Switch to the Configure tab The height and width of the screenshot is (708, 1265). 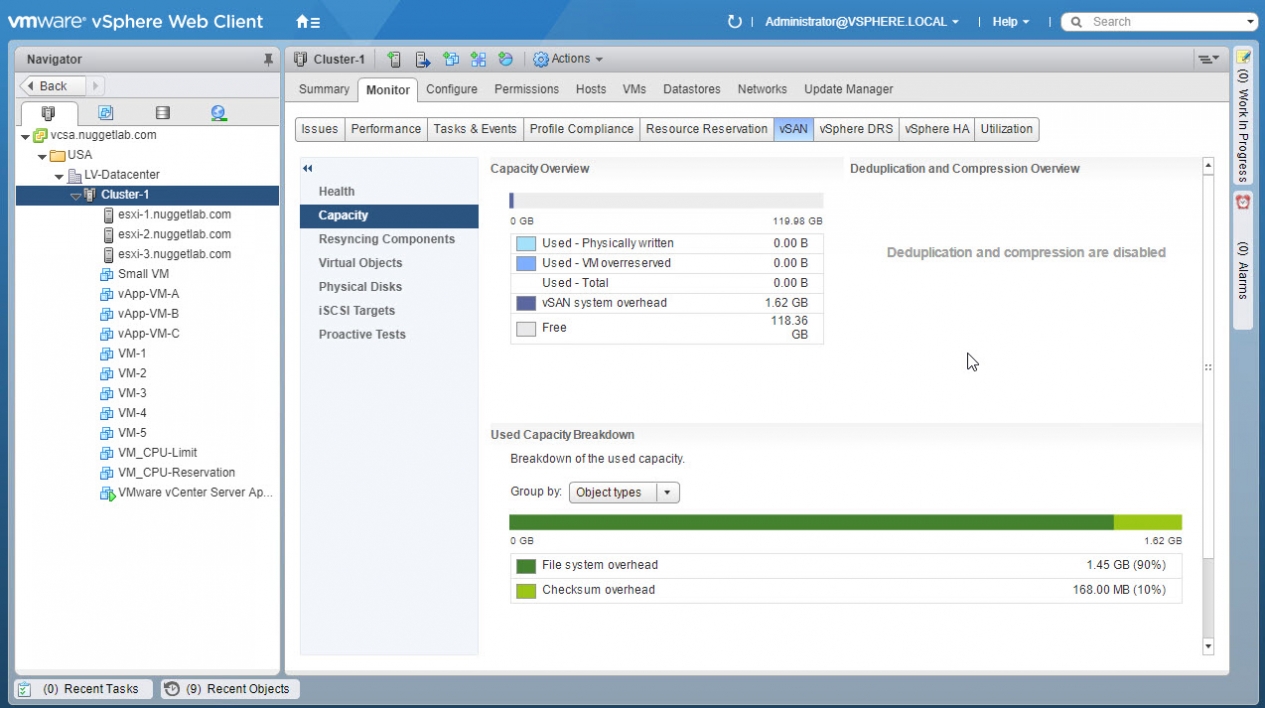(451, 89)
